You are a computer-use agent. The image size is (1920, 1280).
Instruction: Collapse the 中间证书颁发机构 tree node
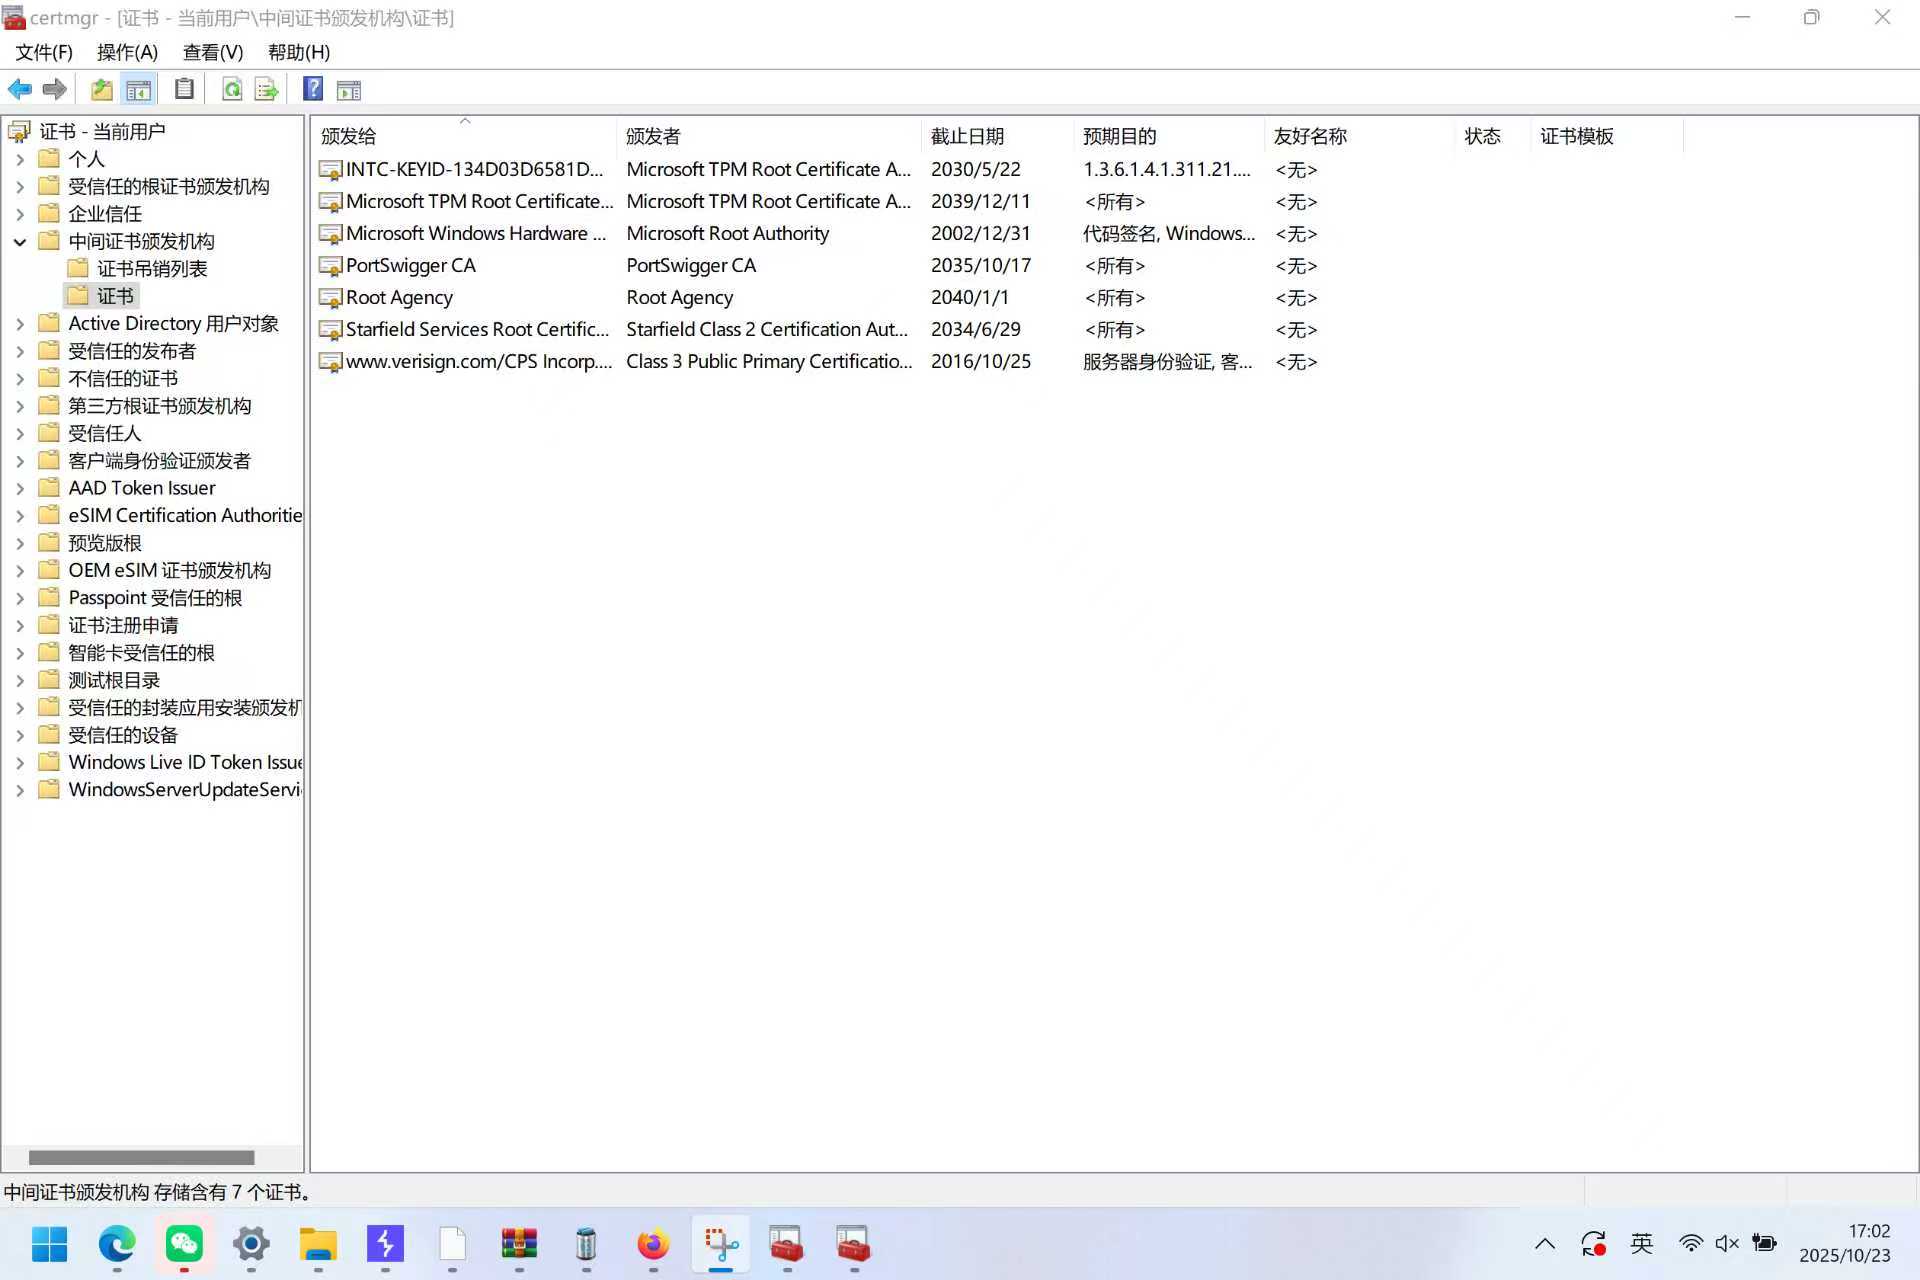pos(20,241)
